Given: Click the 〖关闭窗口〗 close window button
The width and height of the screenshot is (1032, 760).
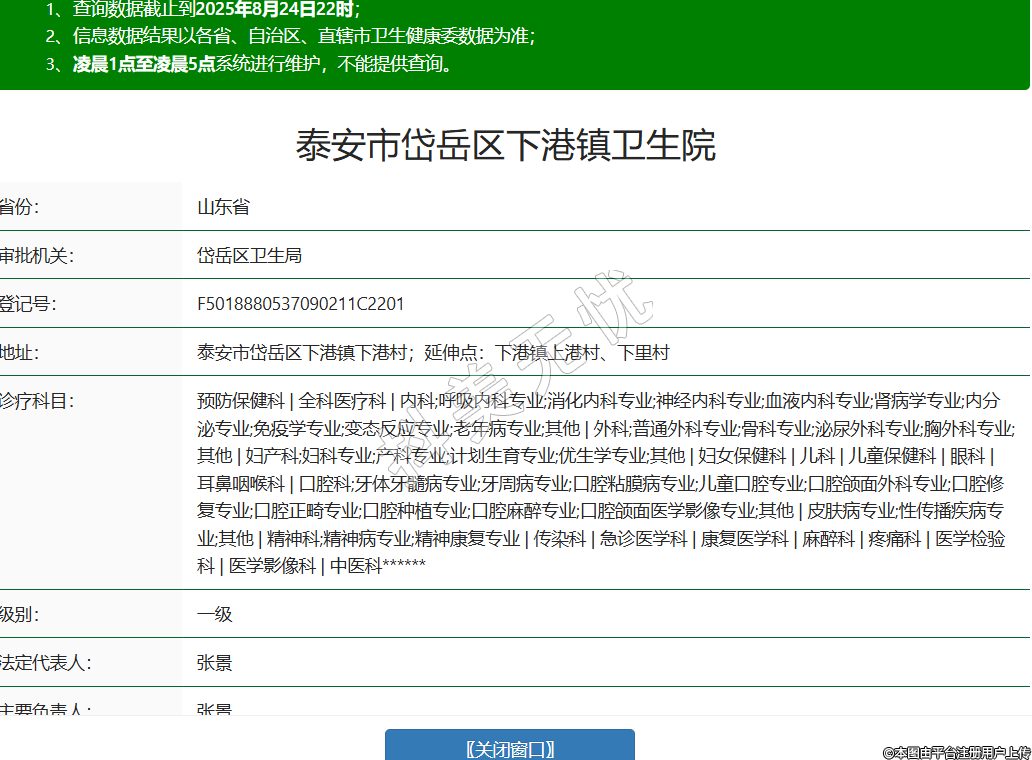Looking at the screenshot, I should tap(510, 749).
